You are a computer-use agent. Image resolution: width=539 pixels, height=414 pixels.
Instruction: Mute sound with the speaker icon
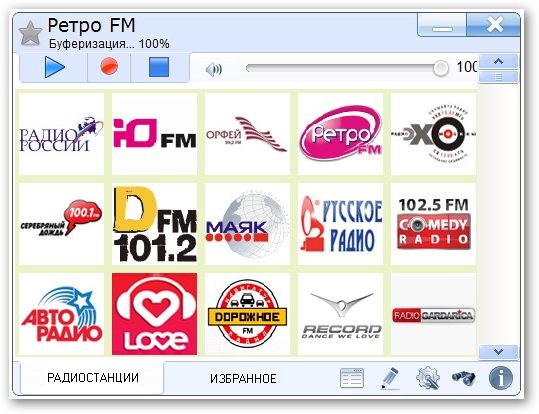(214, 70)
